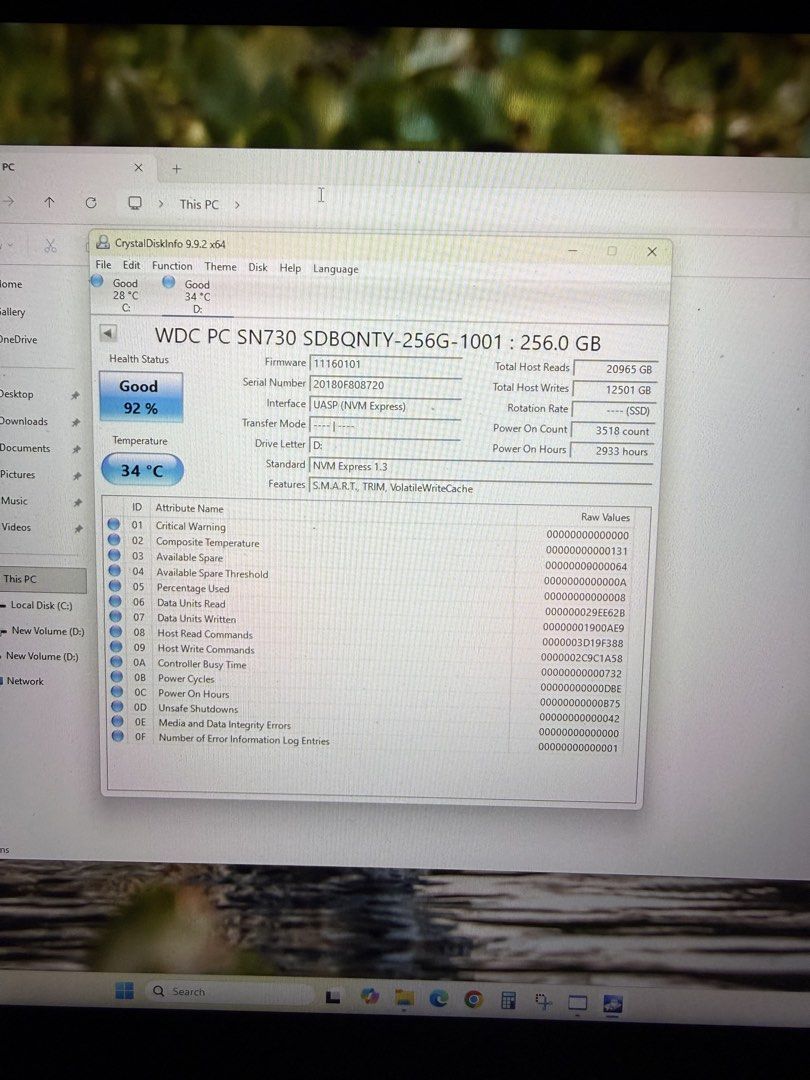Open Local Disk (C:) in Explorer sidebar
The image size is (810, 1080).
point(41,605)
